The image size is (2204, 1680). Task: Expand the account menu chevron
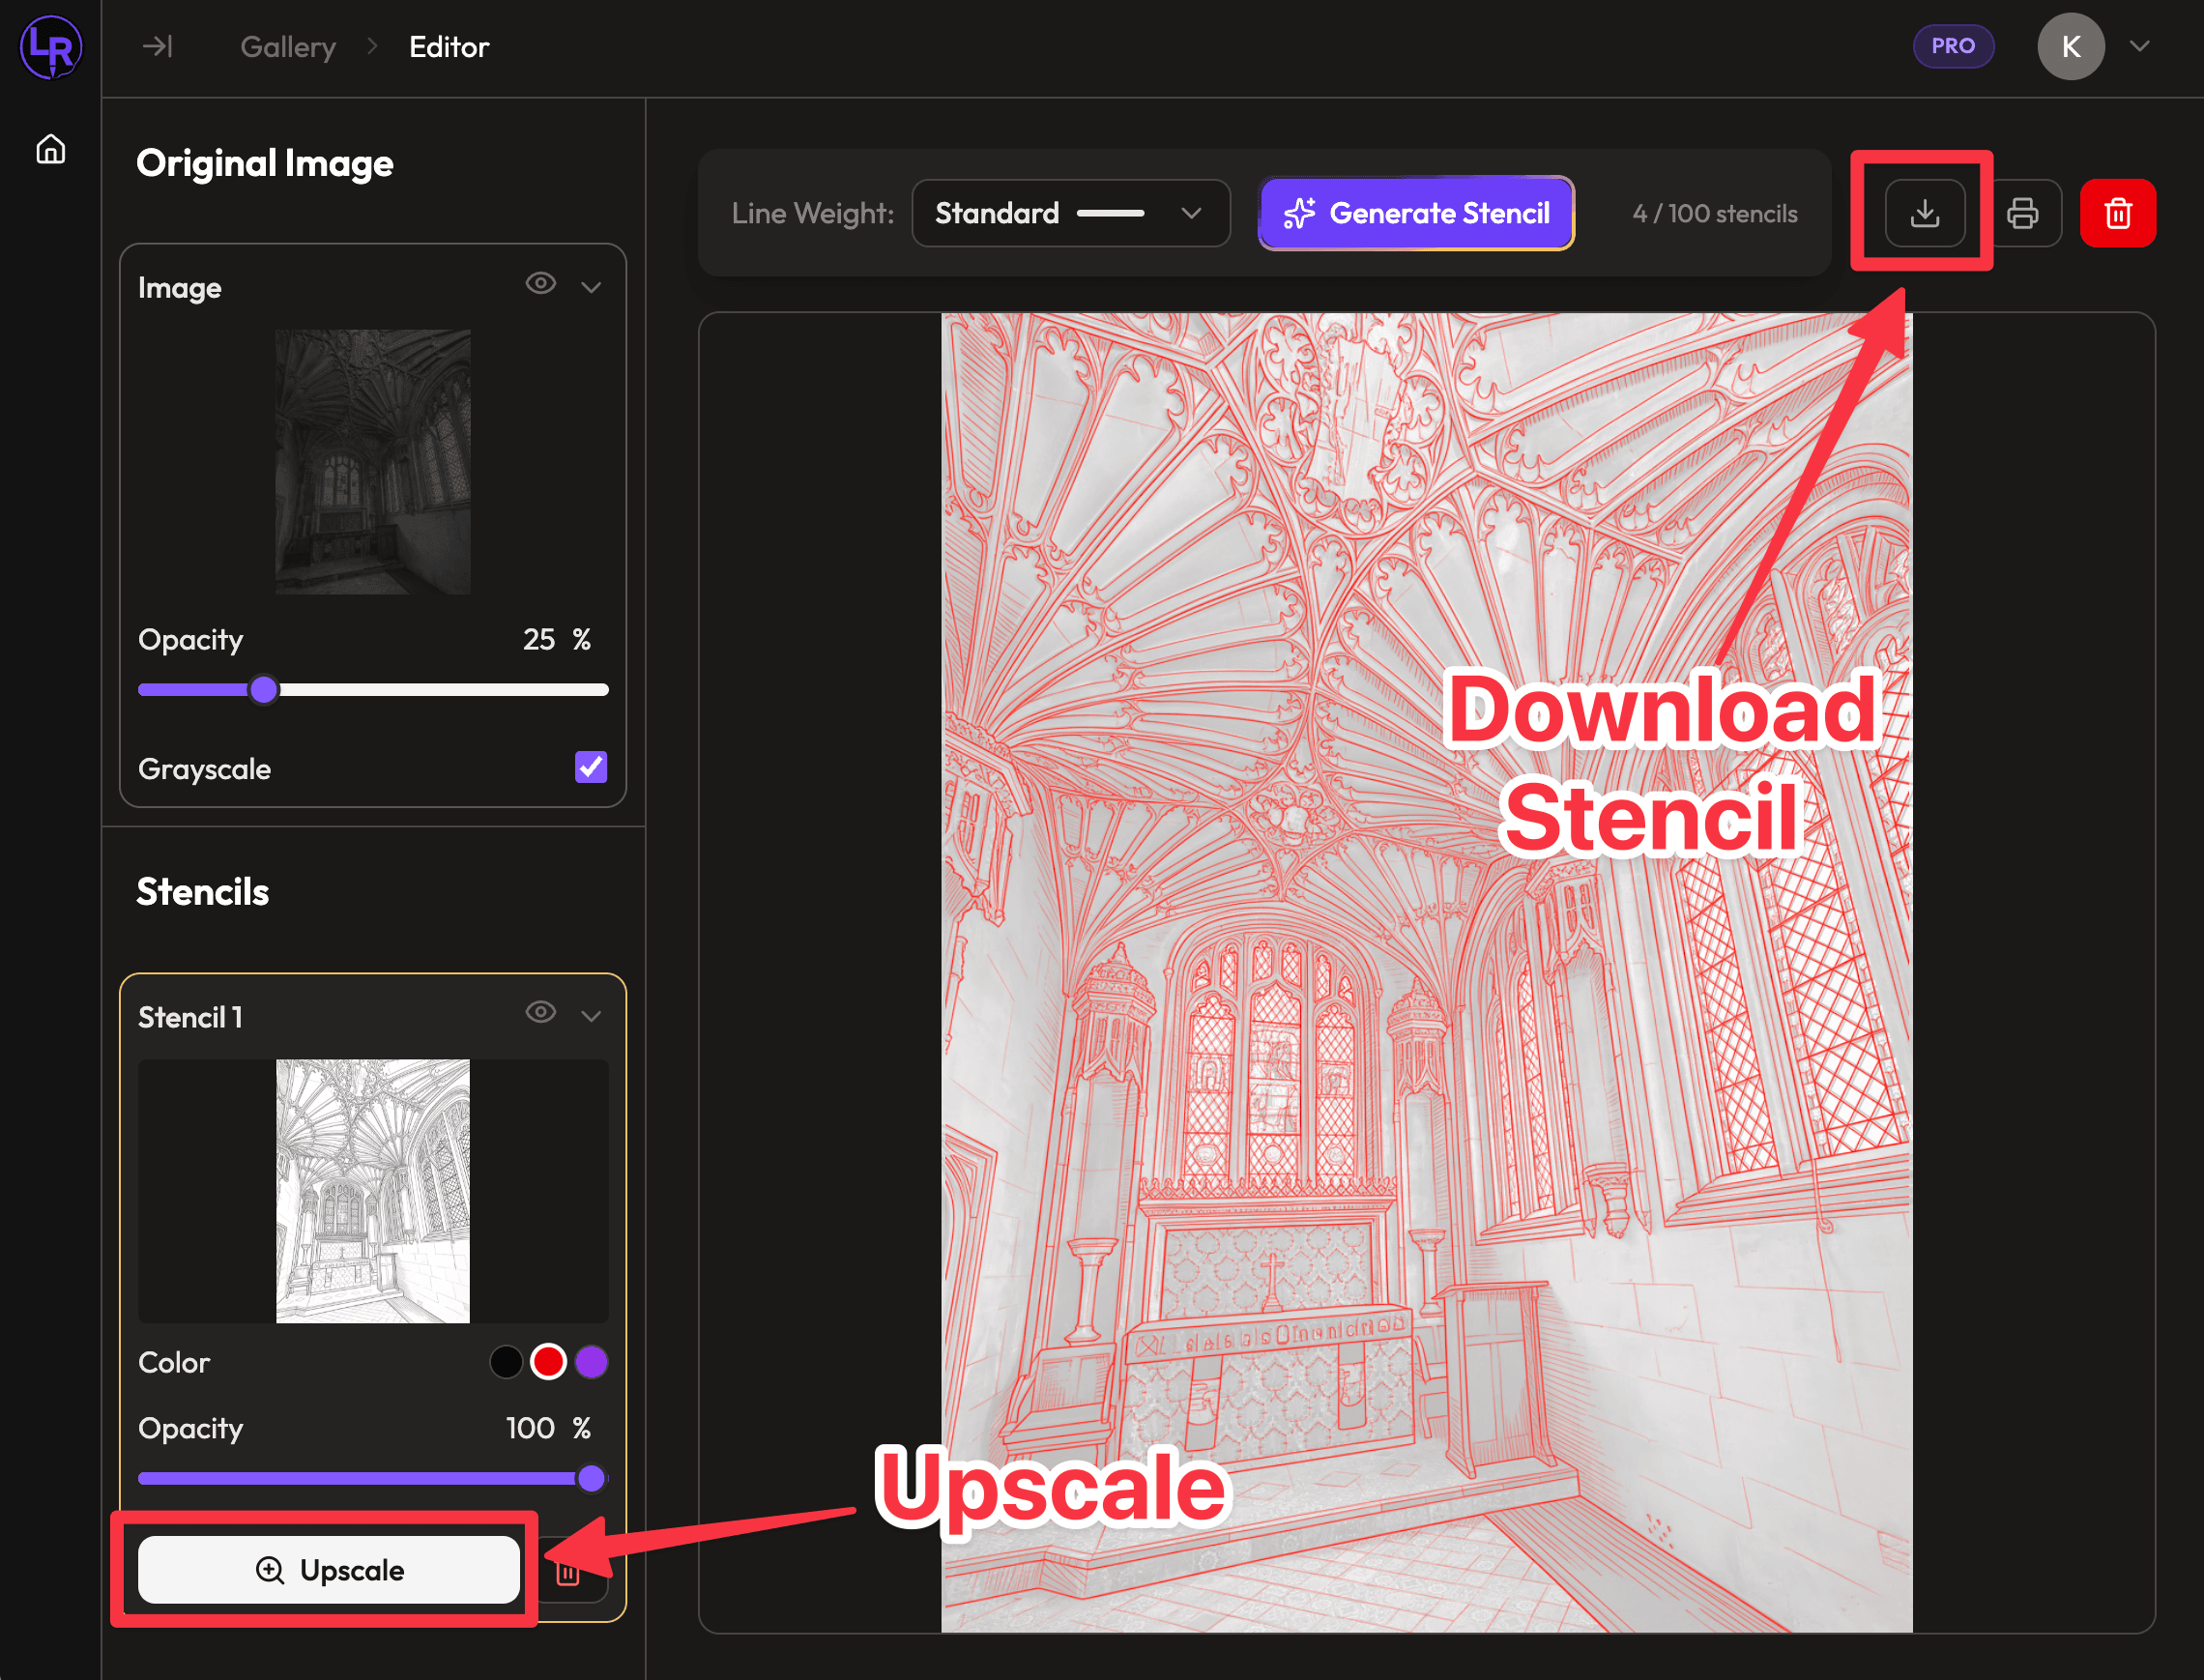pyautogui.click(x=2139, y=46)
